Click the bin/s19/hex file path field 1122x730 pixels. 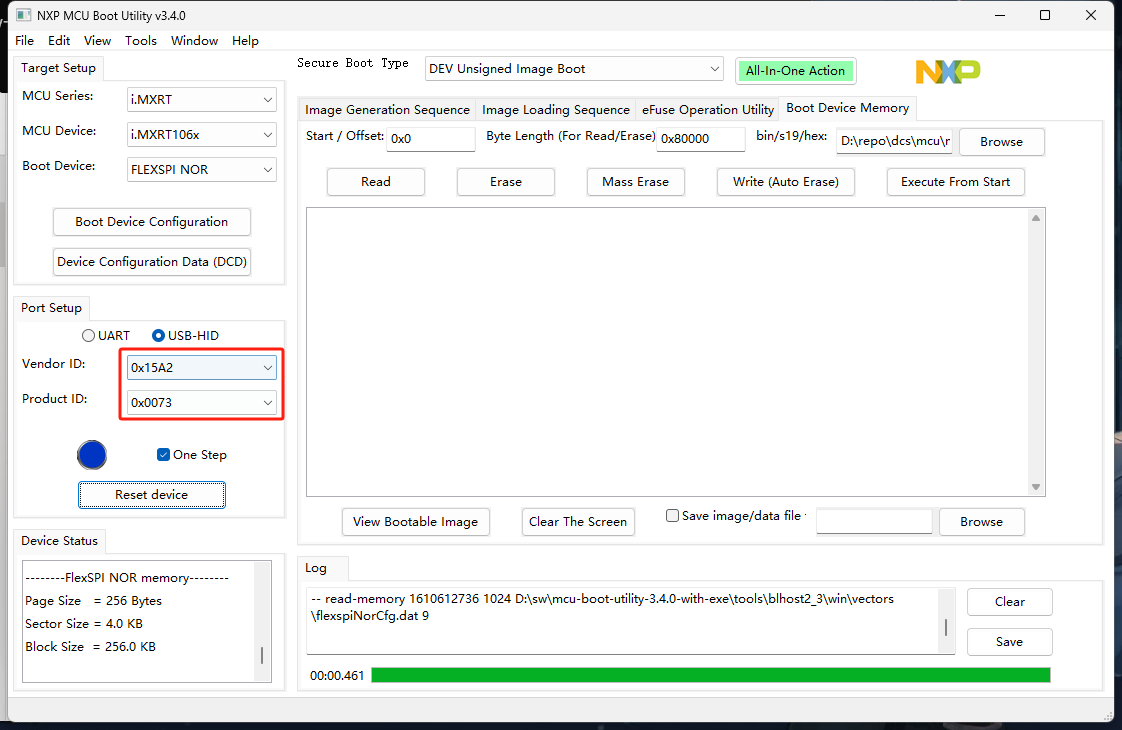click(x=894, y=141)
